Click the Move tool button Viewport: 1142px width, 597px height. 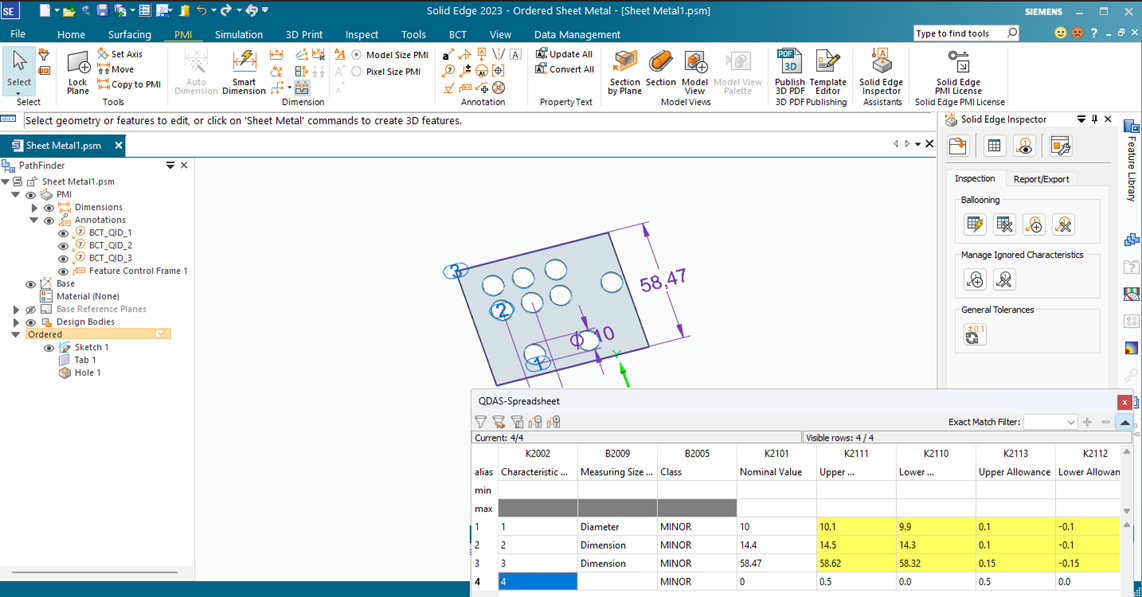point(117,69)
